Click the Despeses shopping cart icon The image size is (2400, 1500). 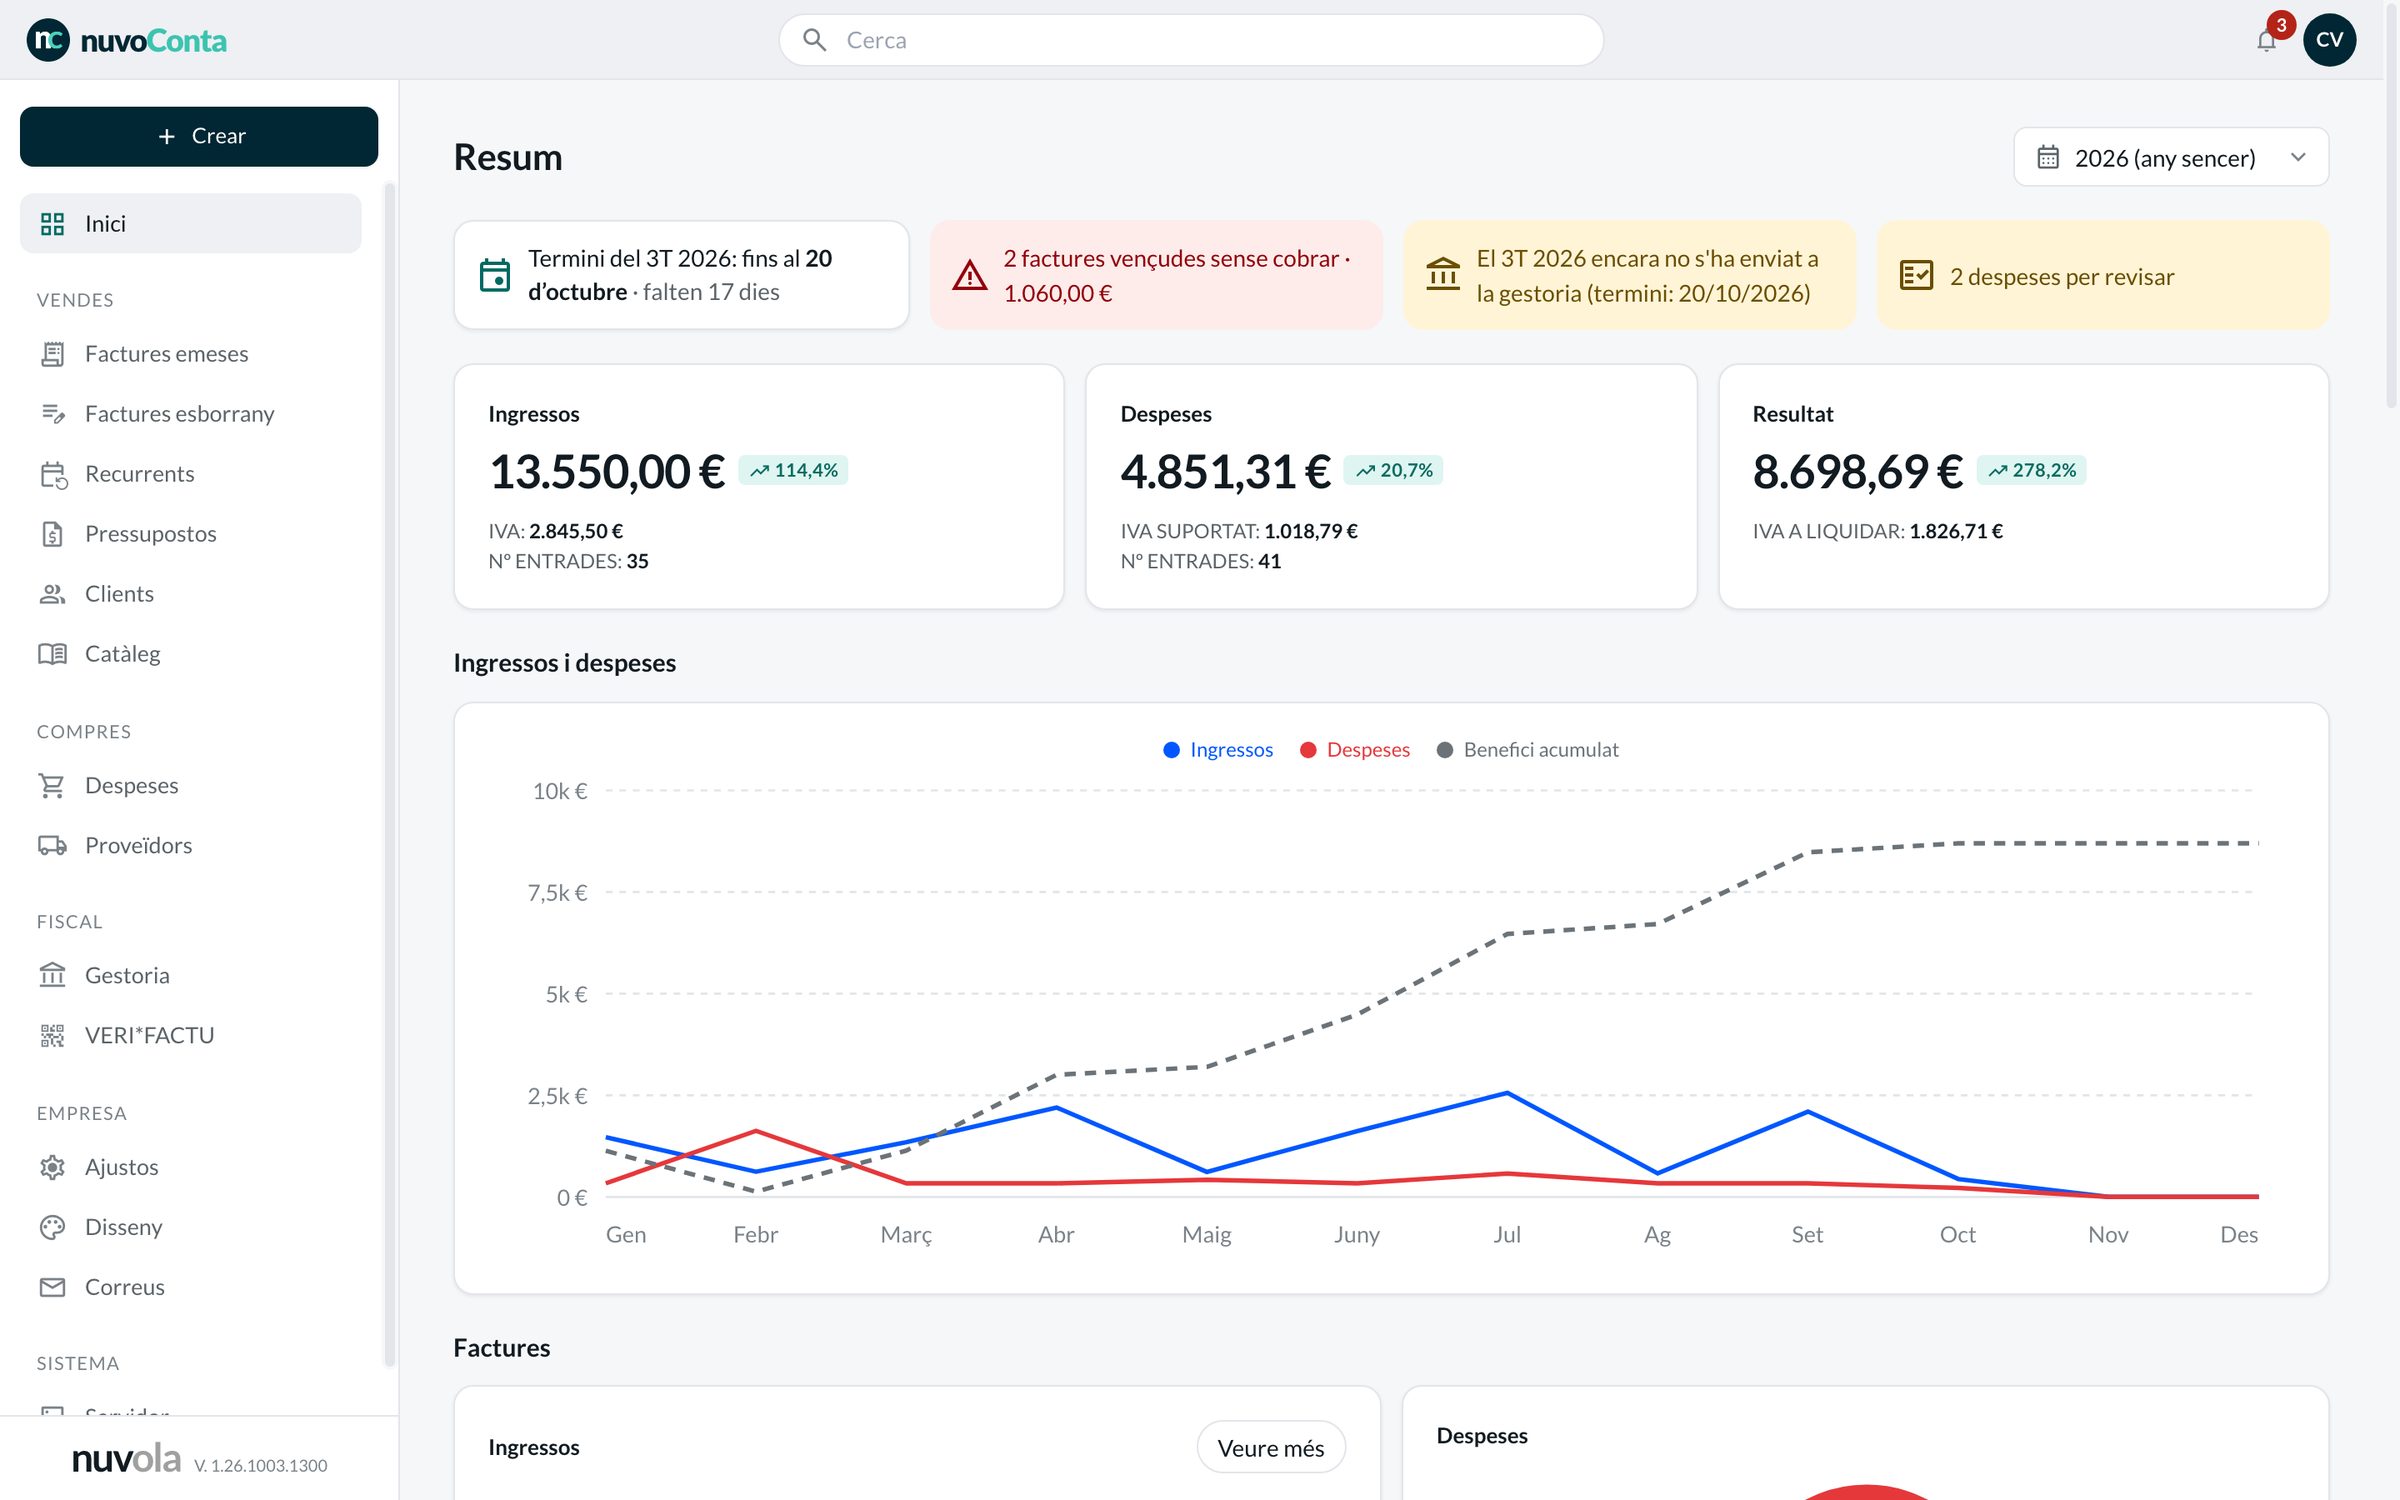tap(52, 786)
